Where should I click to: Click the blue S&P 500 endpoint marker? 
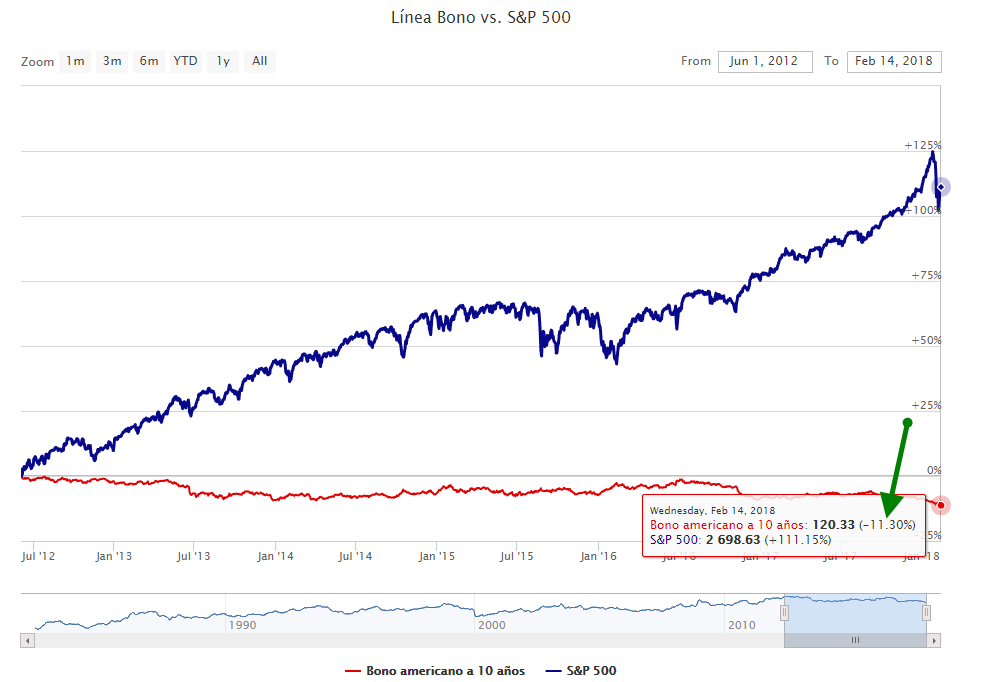[940, 187]
